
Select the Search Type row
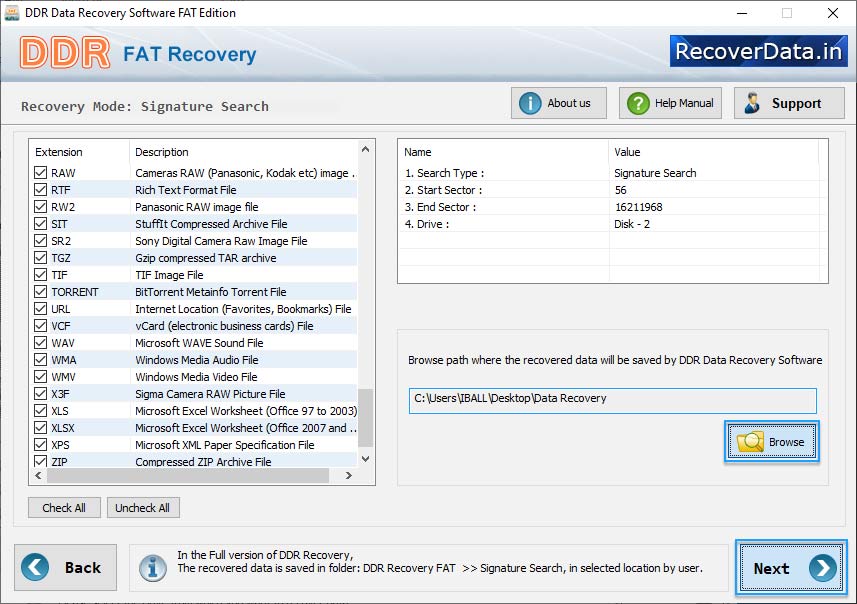click(609, 173)
